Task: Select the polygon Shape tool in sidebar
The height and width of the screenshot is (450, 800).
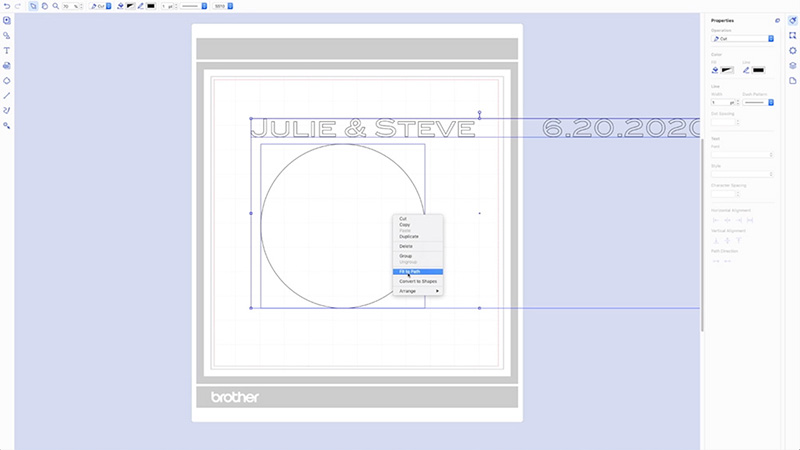Action: pyautogui.click(x=7, y=80)
